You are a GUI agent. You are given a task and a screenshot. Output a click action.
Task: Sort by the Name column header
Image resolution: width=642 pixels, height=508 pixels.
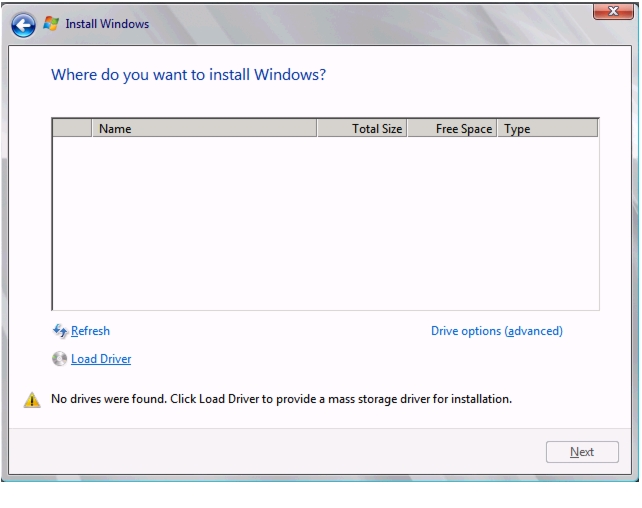204,129
